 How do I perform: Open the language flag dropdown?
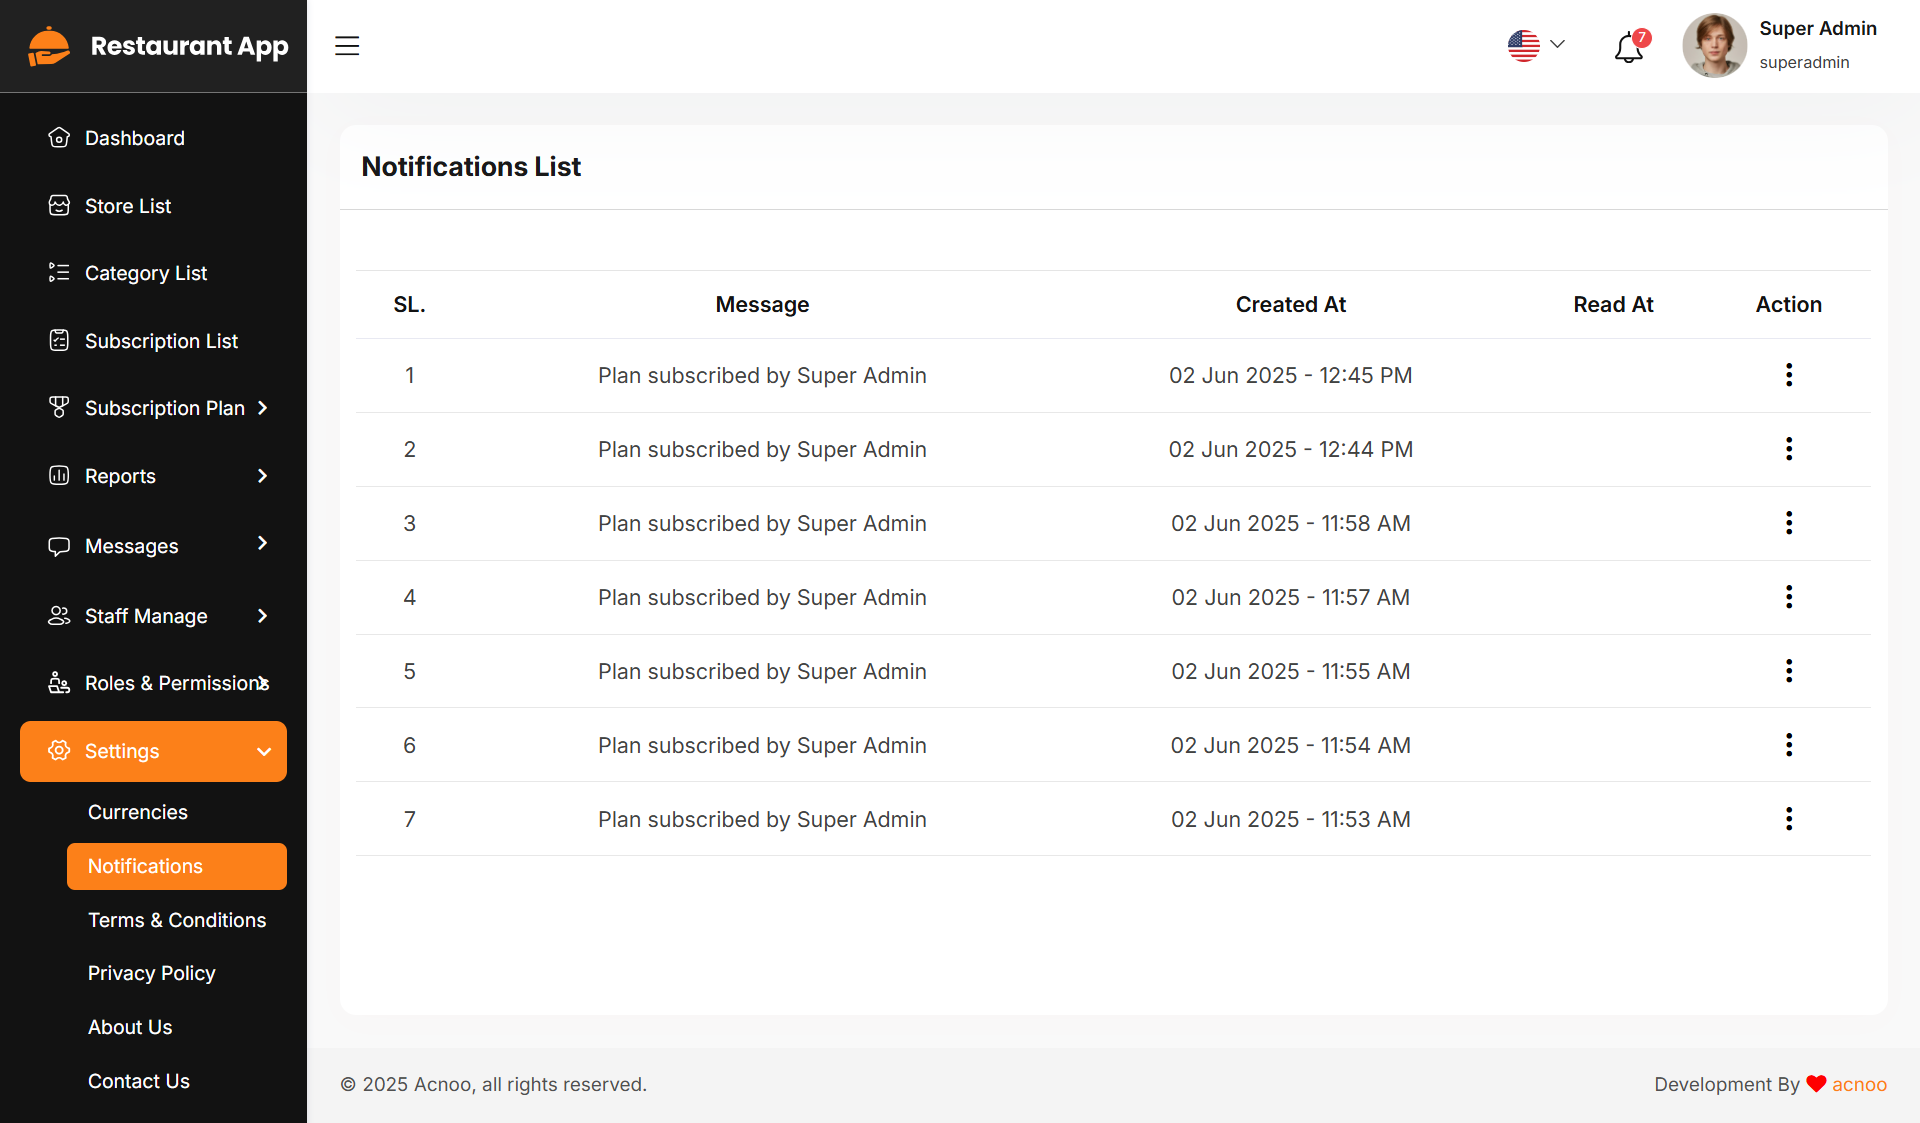tap(1535, 45)
